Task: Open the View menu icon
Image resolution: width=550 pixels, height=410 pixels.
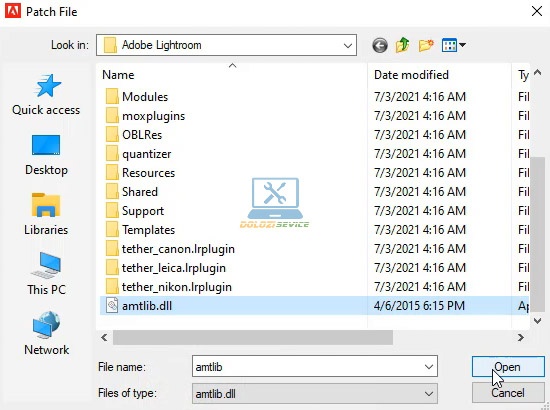Action: click(x=454, y=45)
